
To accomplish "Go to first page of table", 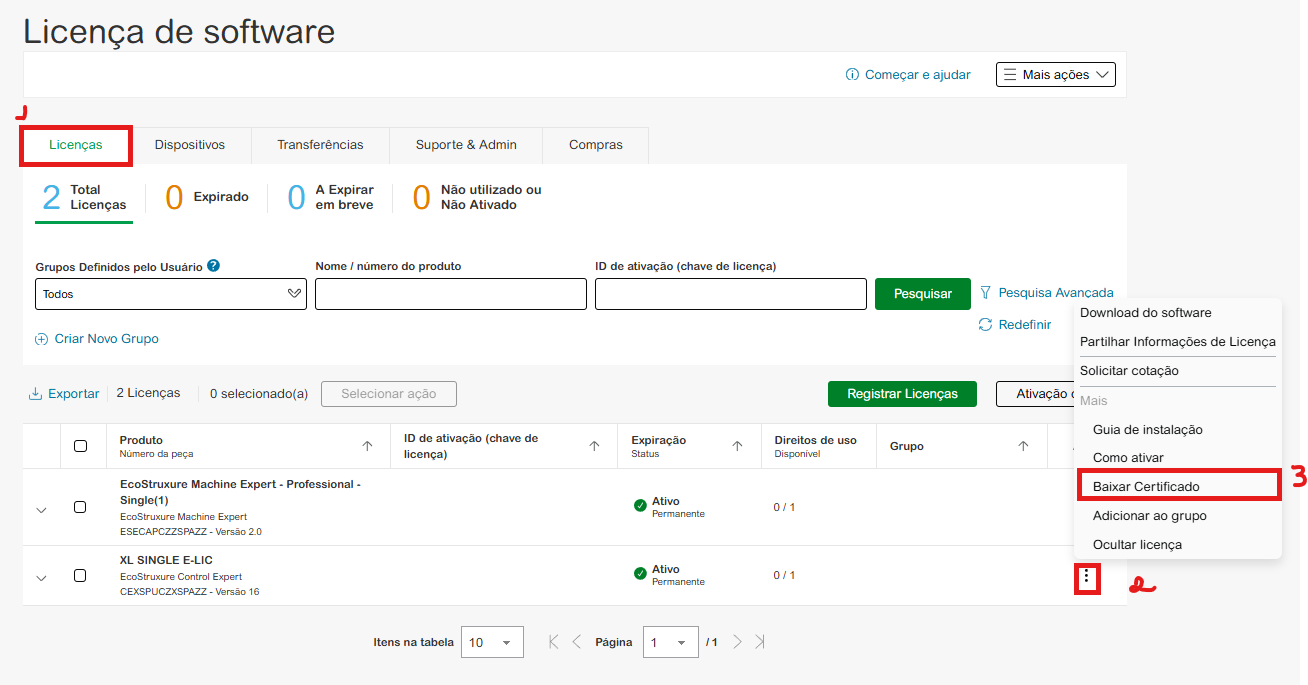I will pos(553,642).
